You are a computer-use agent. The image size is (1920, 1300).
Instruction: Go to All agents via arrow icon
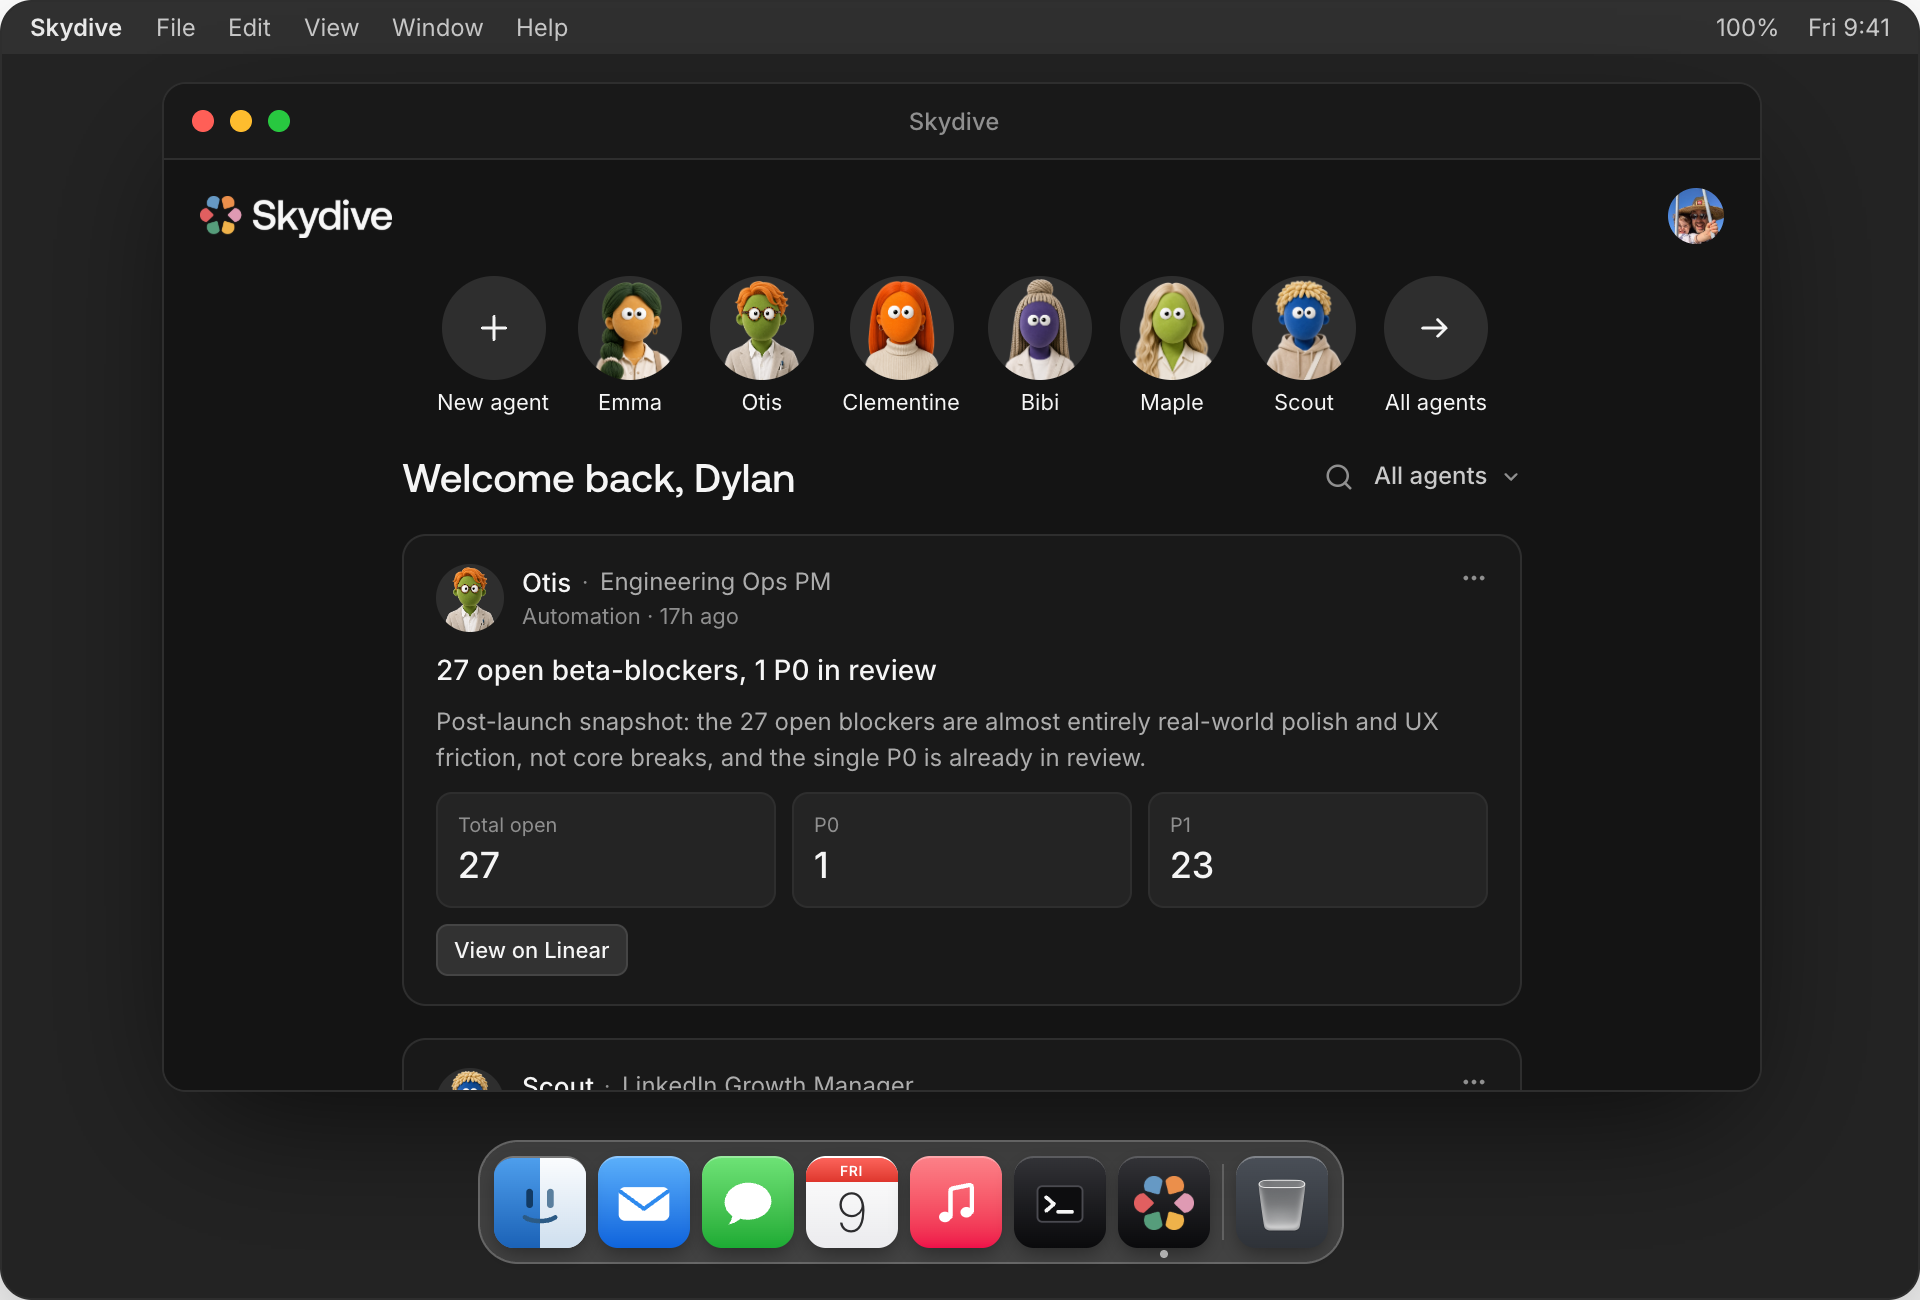[x=1436, y=328]
